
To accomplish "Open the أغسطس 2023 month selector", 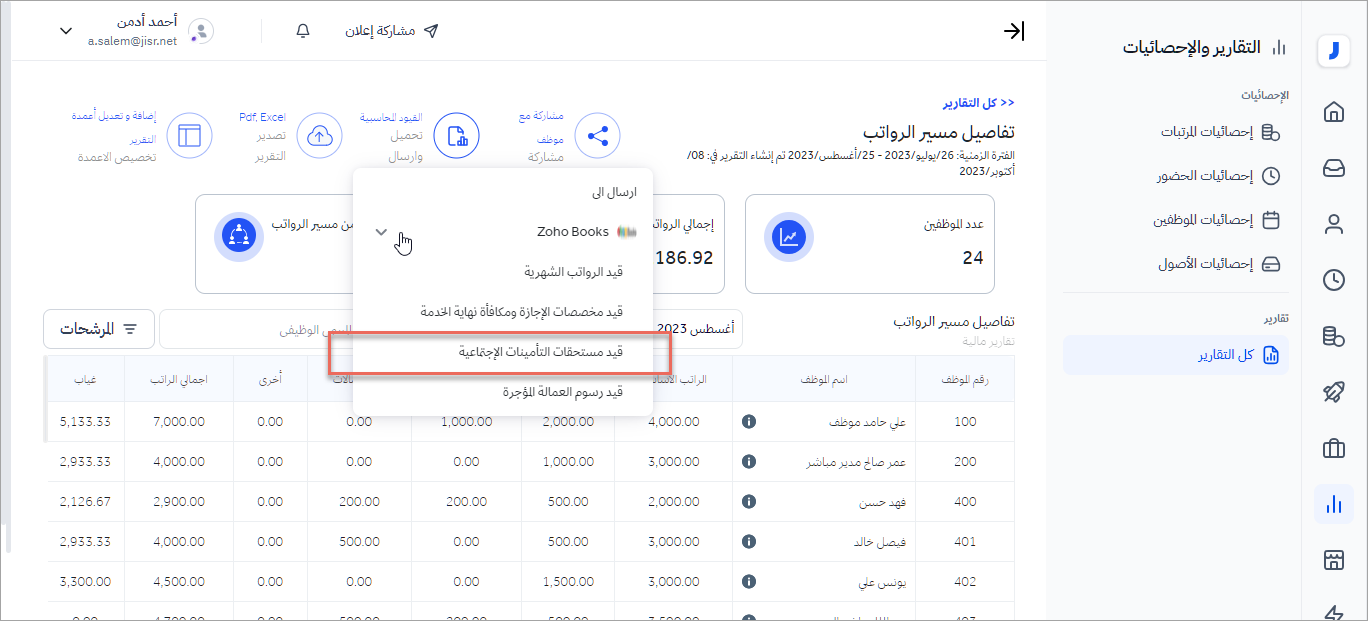I will 698,328.
